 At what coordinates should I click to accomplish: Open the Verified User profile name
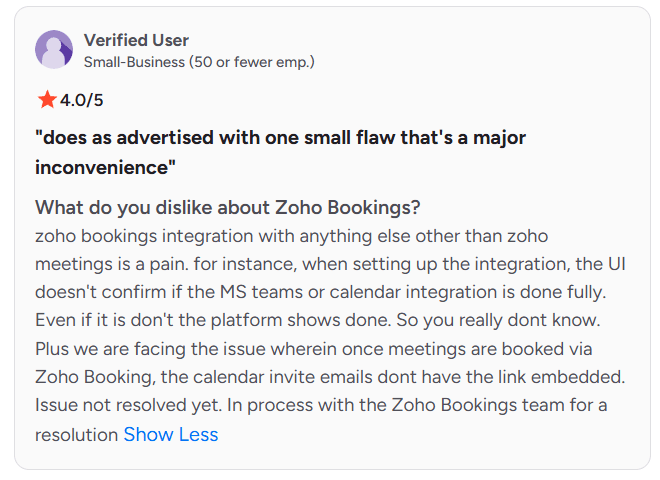click(x=136, y=40)
